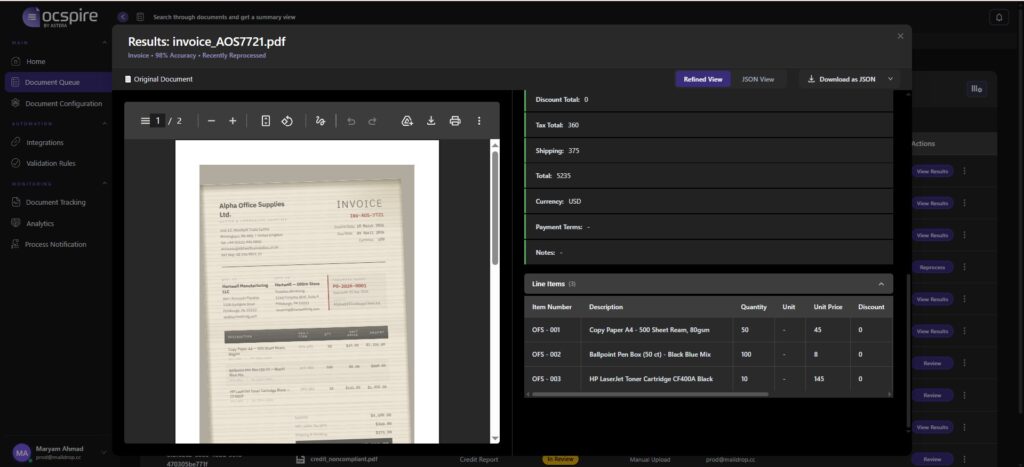Viewport: 1024px width, 467px height.
Task: Click the Tax Total 360 field
Action: tap(709, 125)
